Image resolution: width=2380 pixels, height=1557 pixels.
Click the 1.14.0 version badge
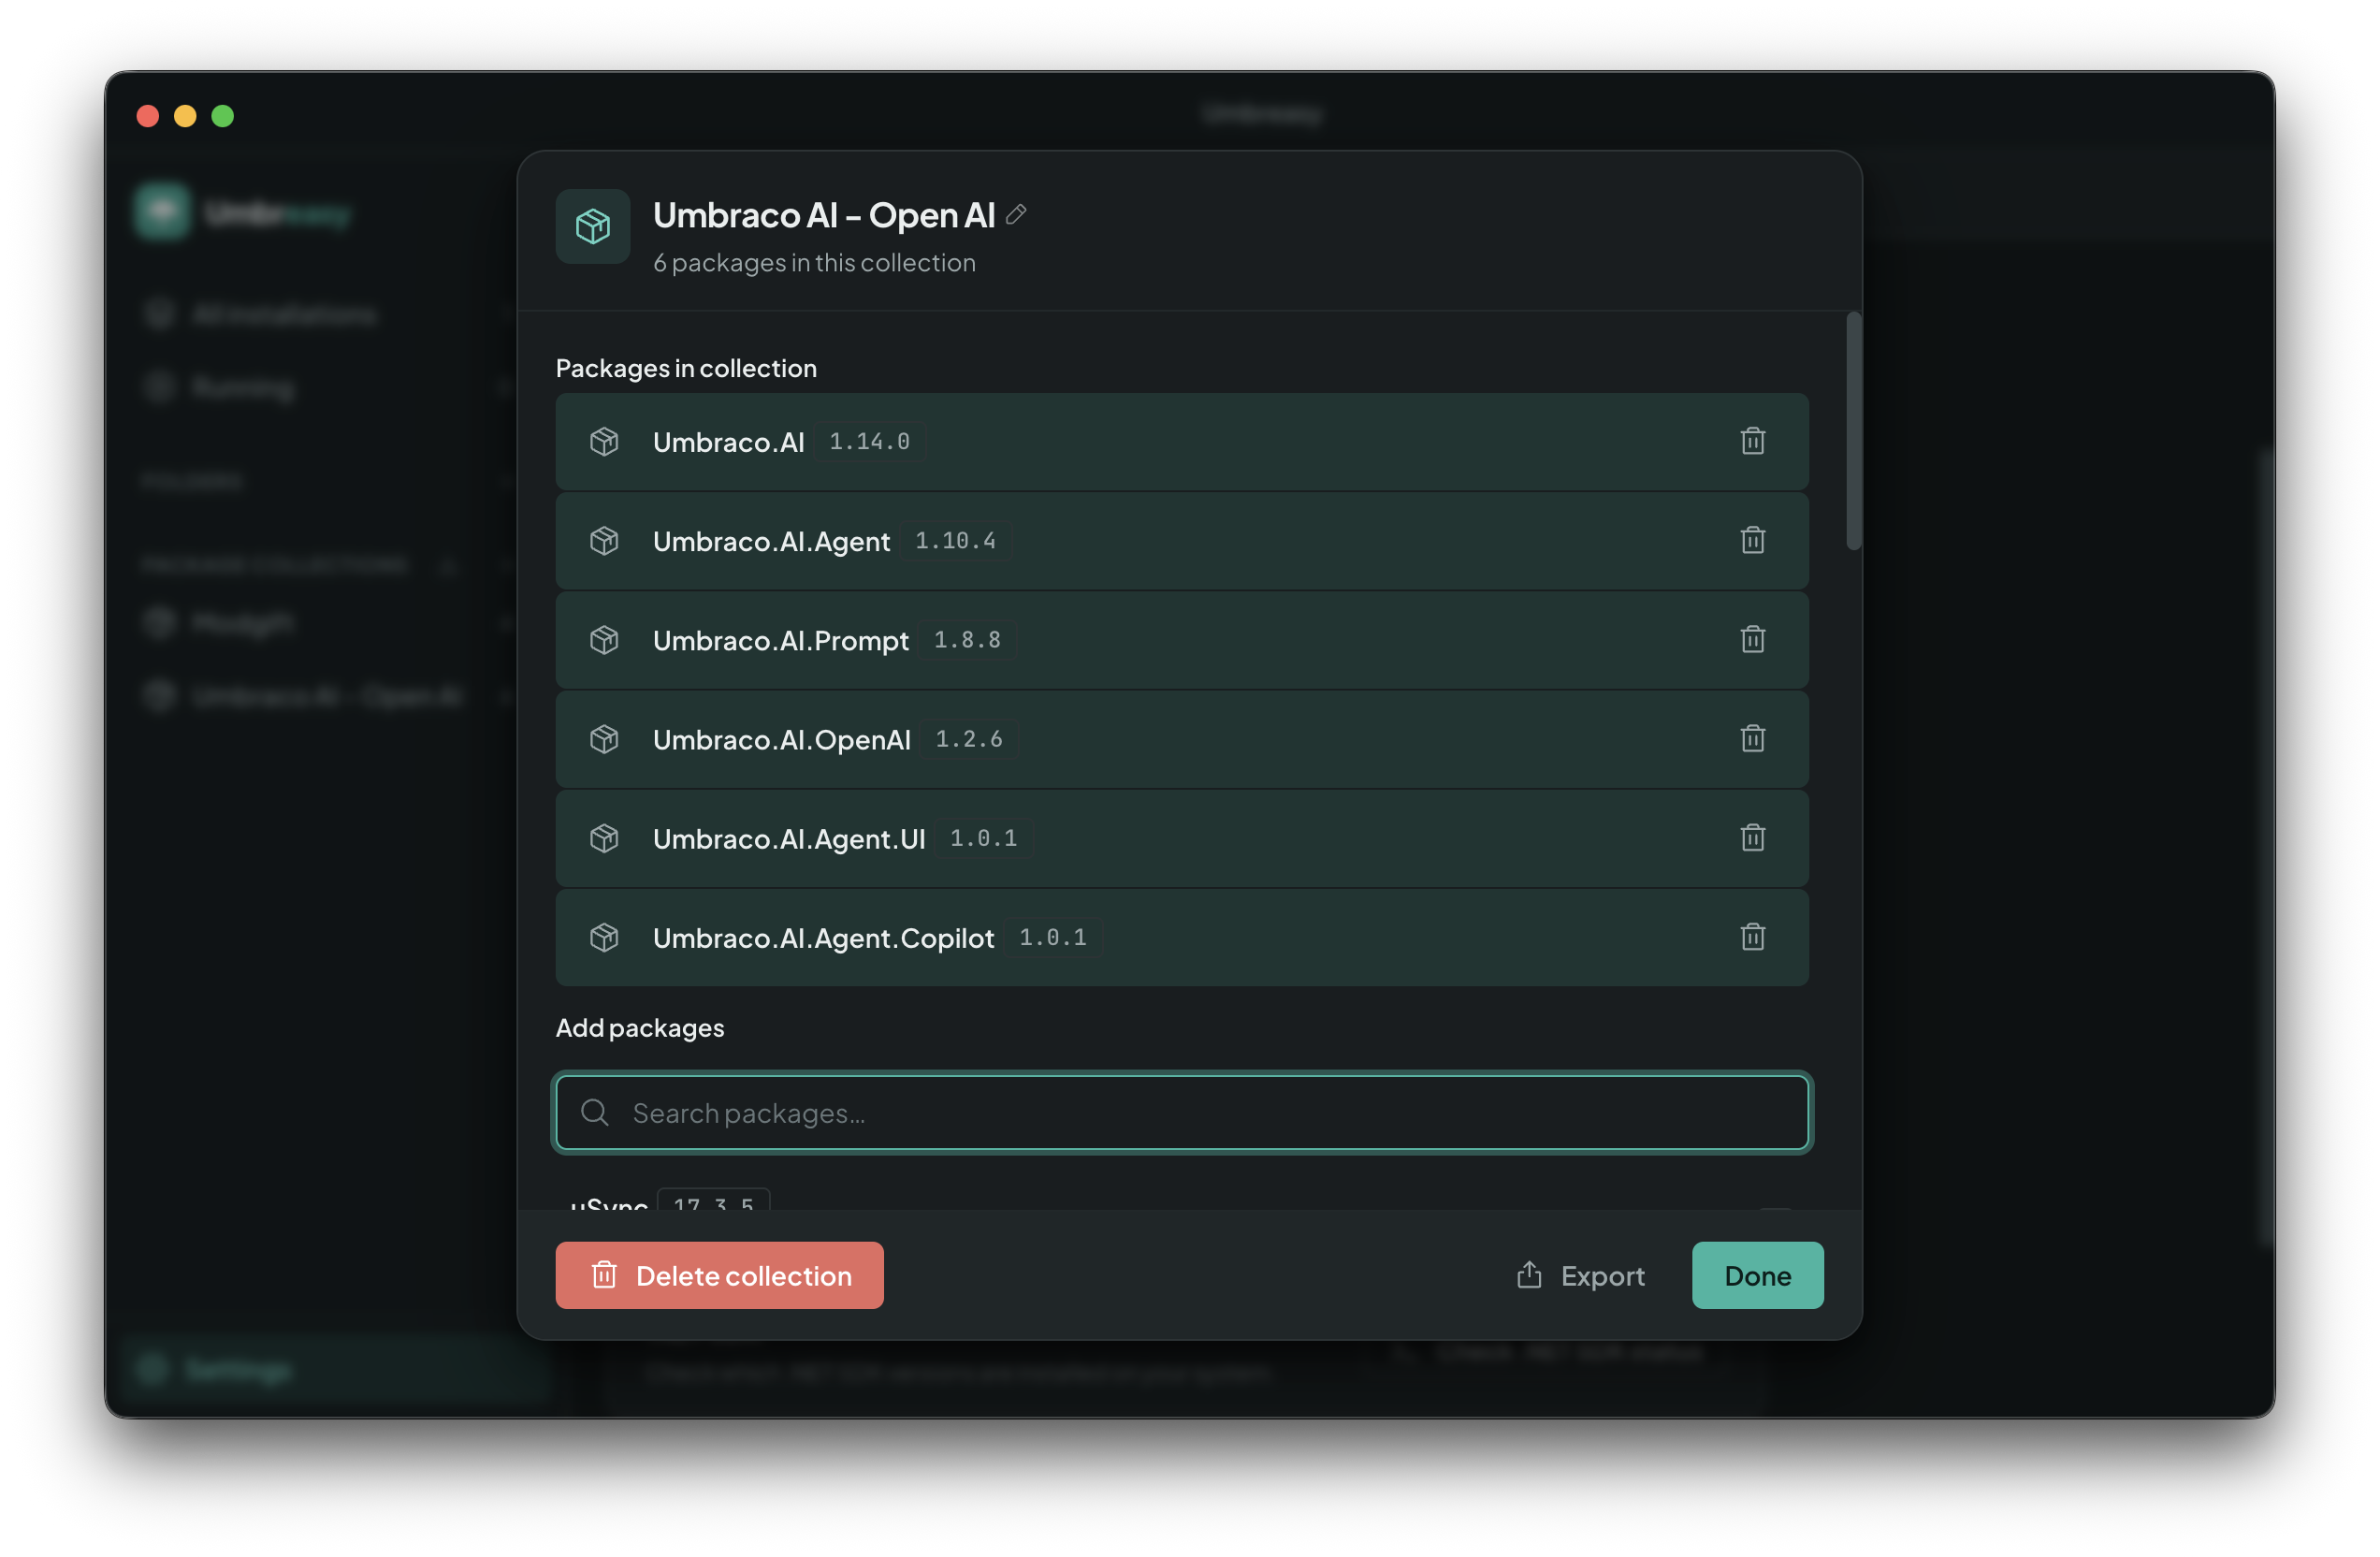tap(869, 441)
